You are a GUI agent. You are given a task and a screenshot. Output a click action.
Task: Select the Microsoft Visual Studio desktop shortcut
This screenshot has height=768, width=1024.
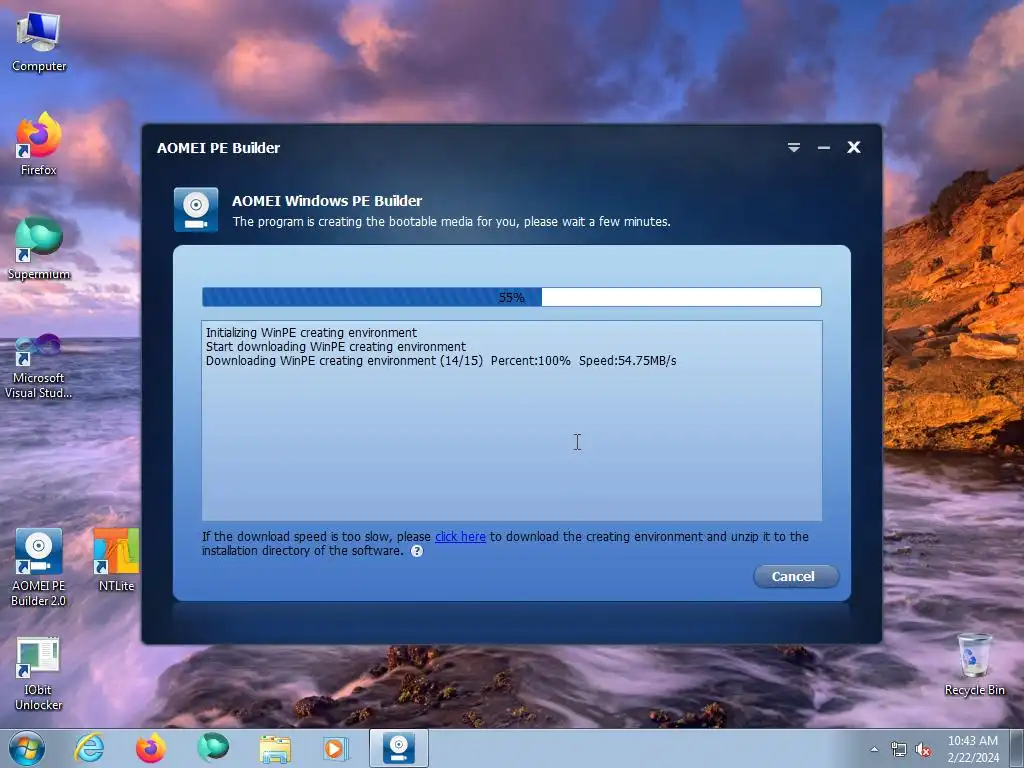click(x=39, y=366)
